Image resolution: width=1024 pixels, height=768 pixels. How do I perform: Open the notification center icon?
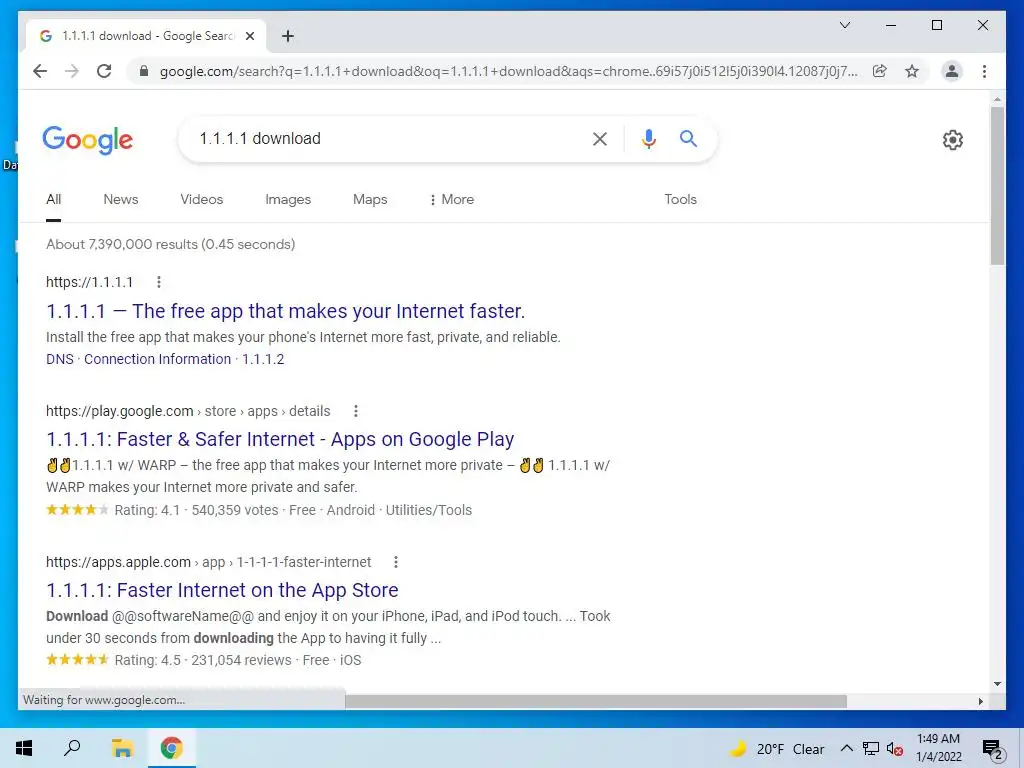point(993,749)
